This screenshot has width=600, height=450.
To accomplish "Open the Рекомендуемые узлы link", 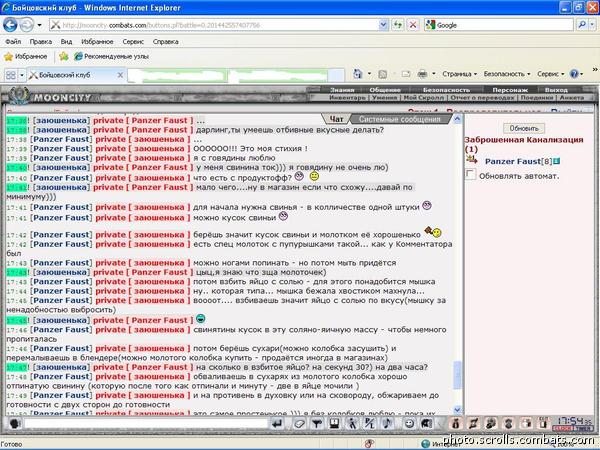I will [x=112, y=57].
